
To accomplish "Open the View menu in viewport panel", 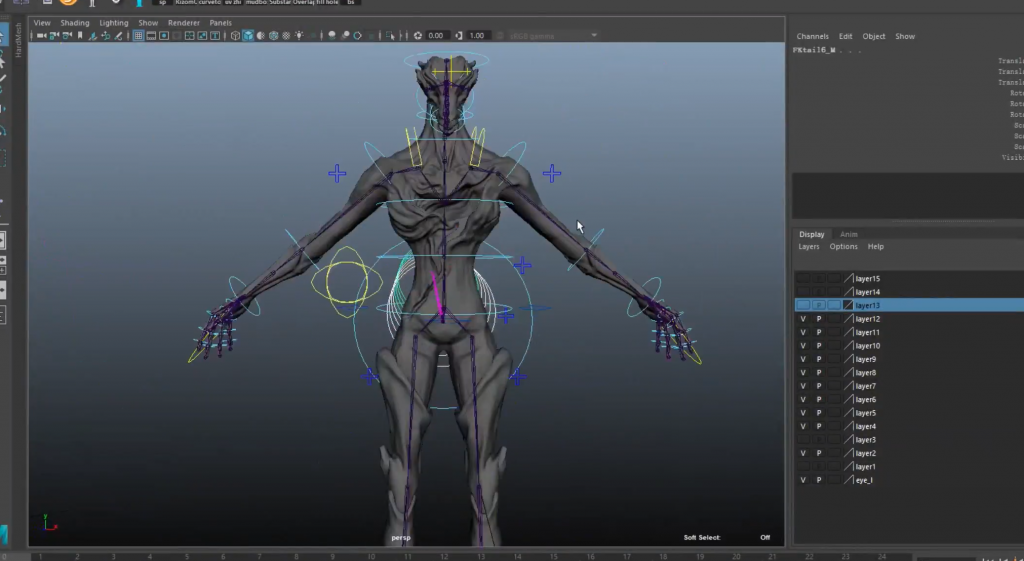I will tap(42, 22).
